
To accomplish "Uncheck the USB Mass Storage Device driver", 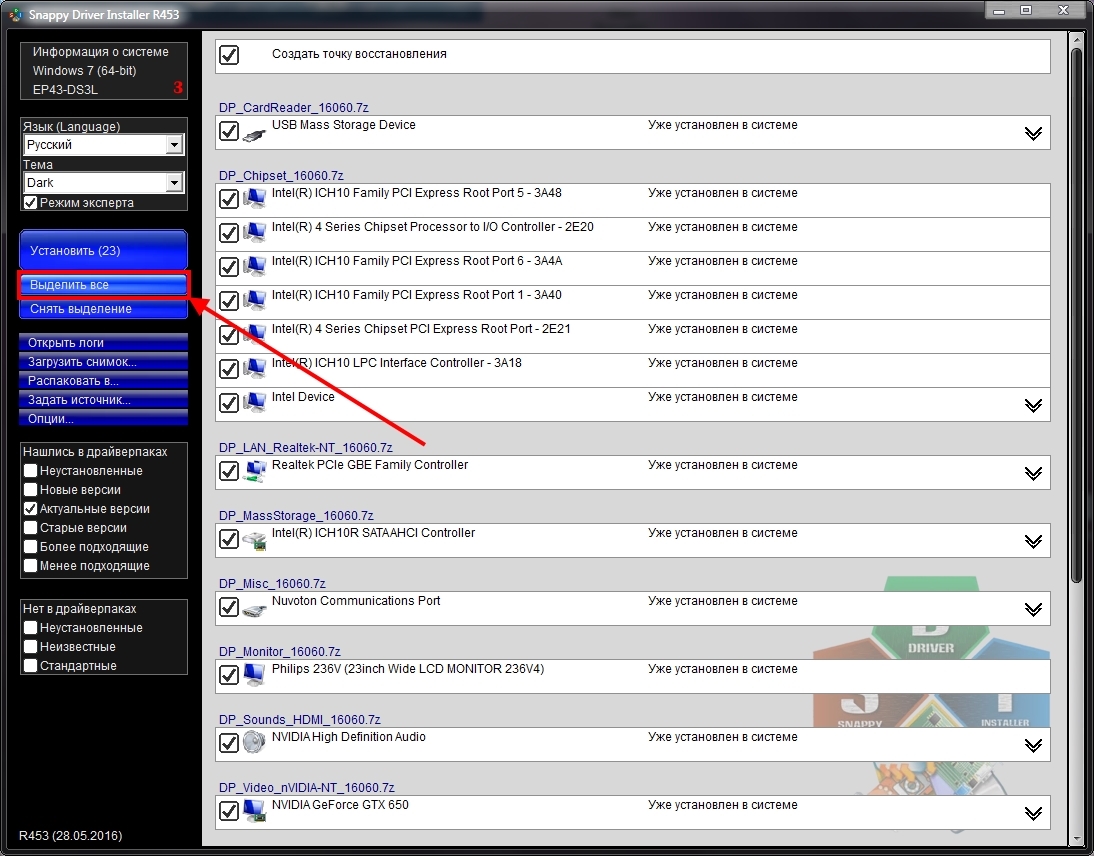I will (229, 131).
